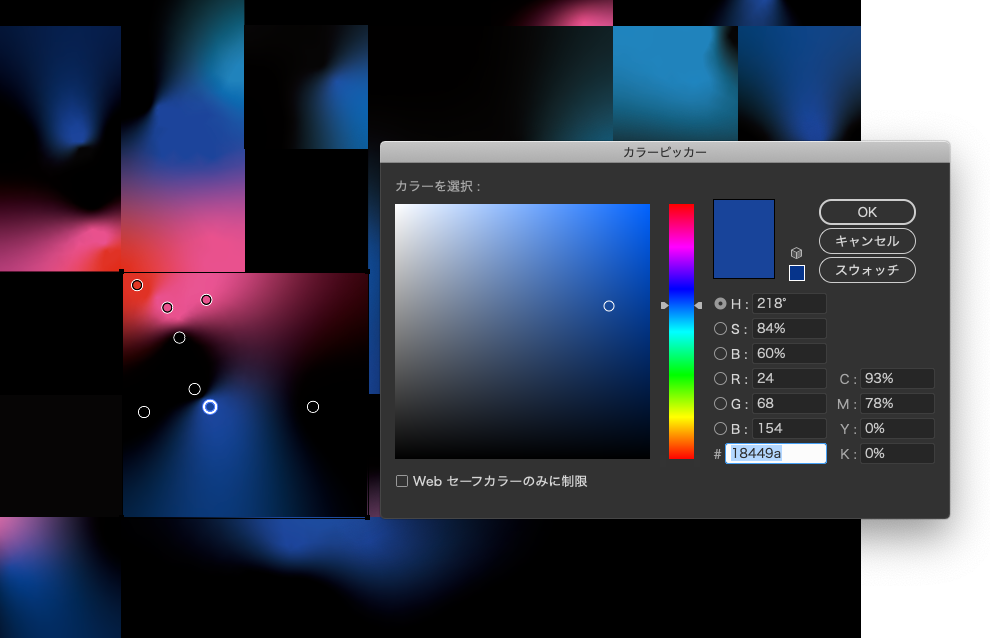
Task: Click the OK button
Action: click(867, 212)
